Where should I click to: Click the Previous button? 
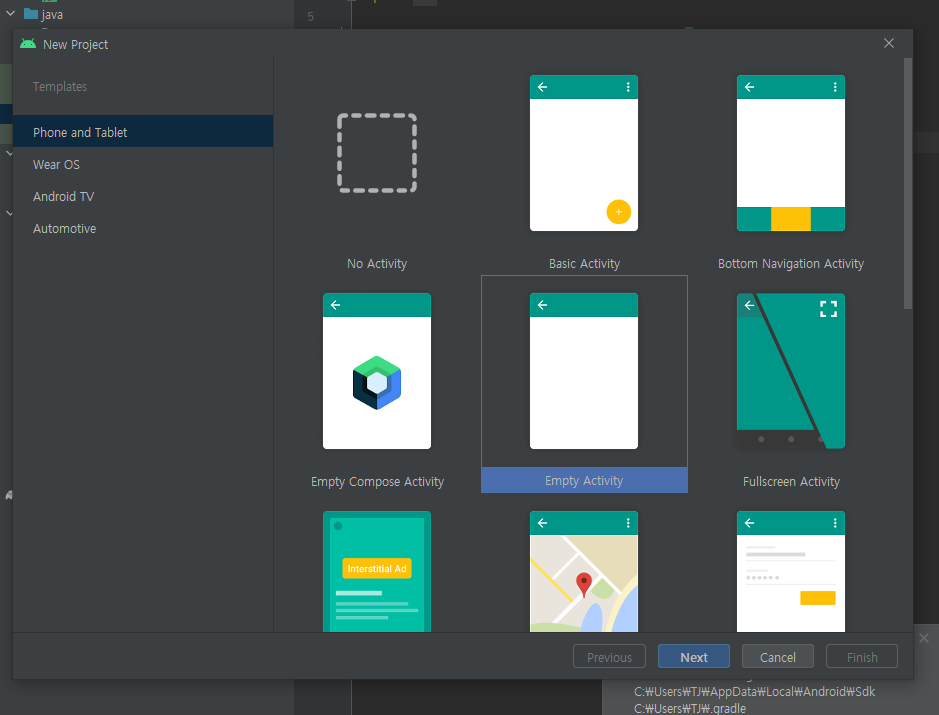609,656
